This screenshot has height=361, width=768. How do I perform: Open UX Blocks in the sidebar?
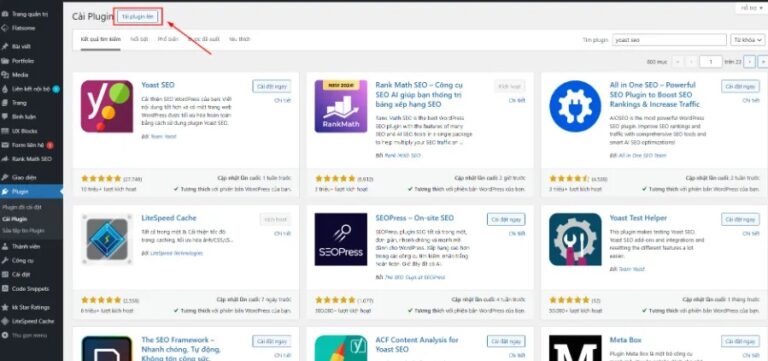coord(24,131)
